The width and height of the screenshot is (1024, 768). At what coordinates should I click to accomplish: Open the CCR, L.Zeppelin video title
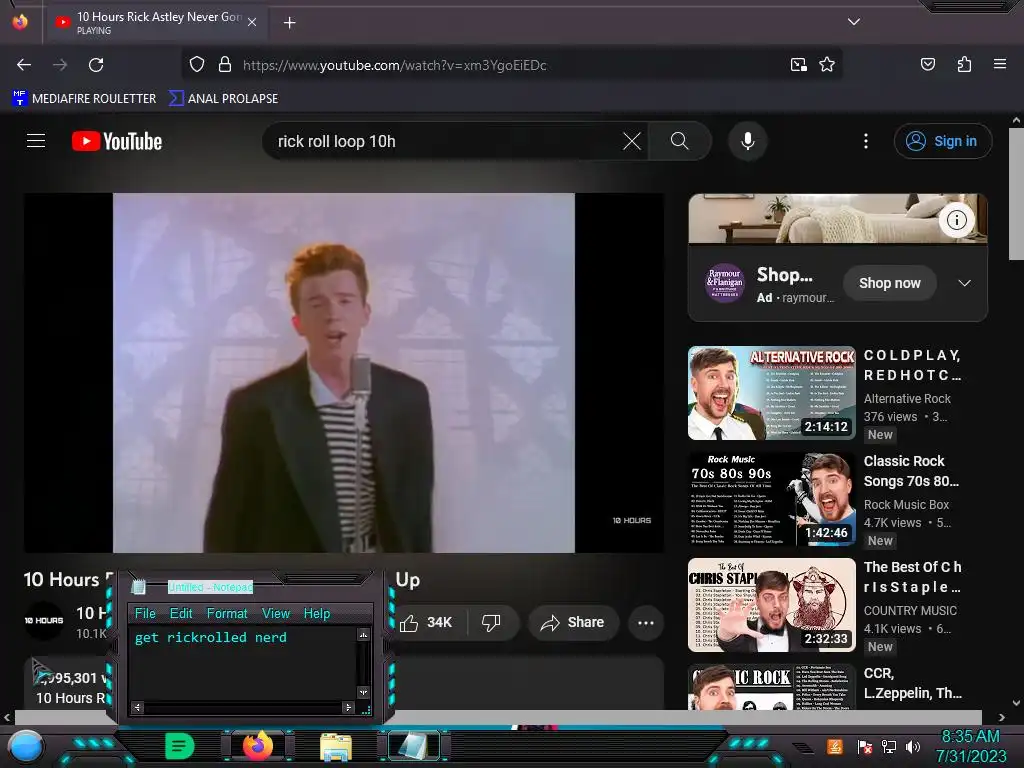pos(912,683)
